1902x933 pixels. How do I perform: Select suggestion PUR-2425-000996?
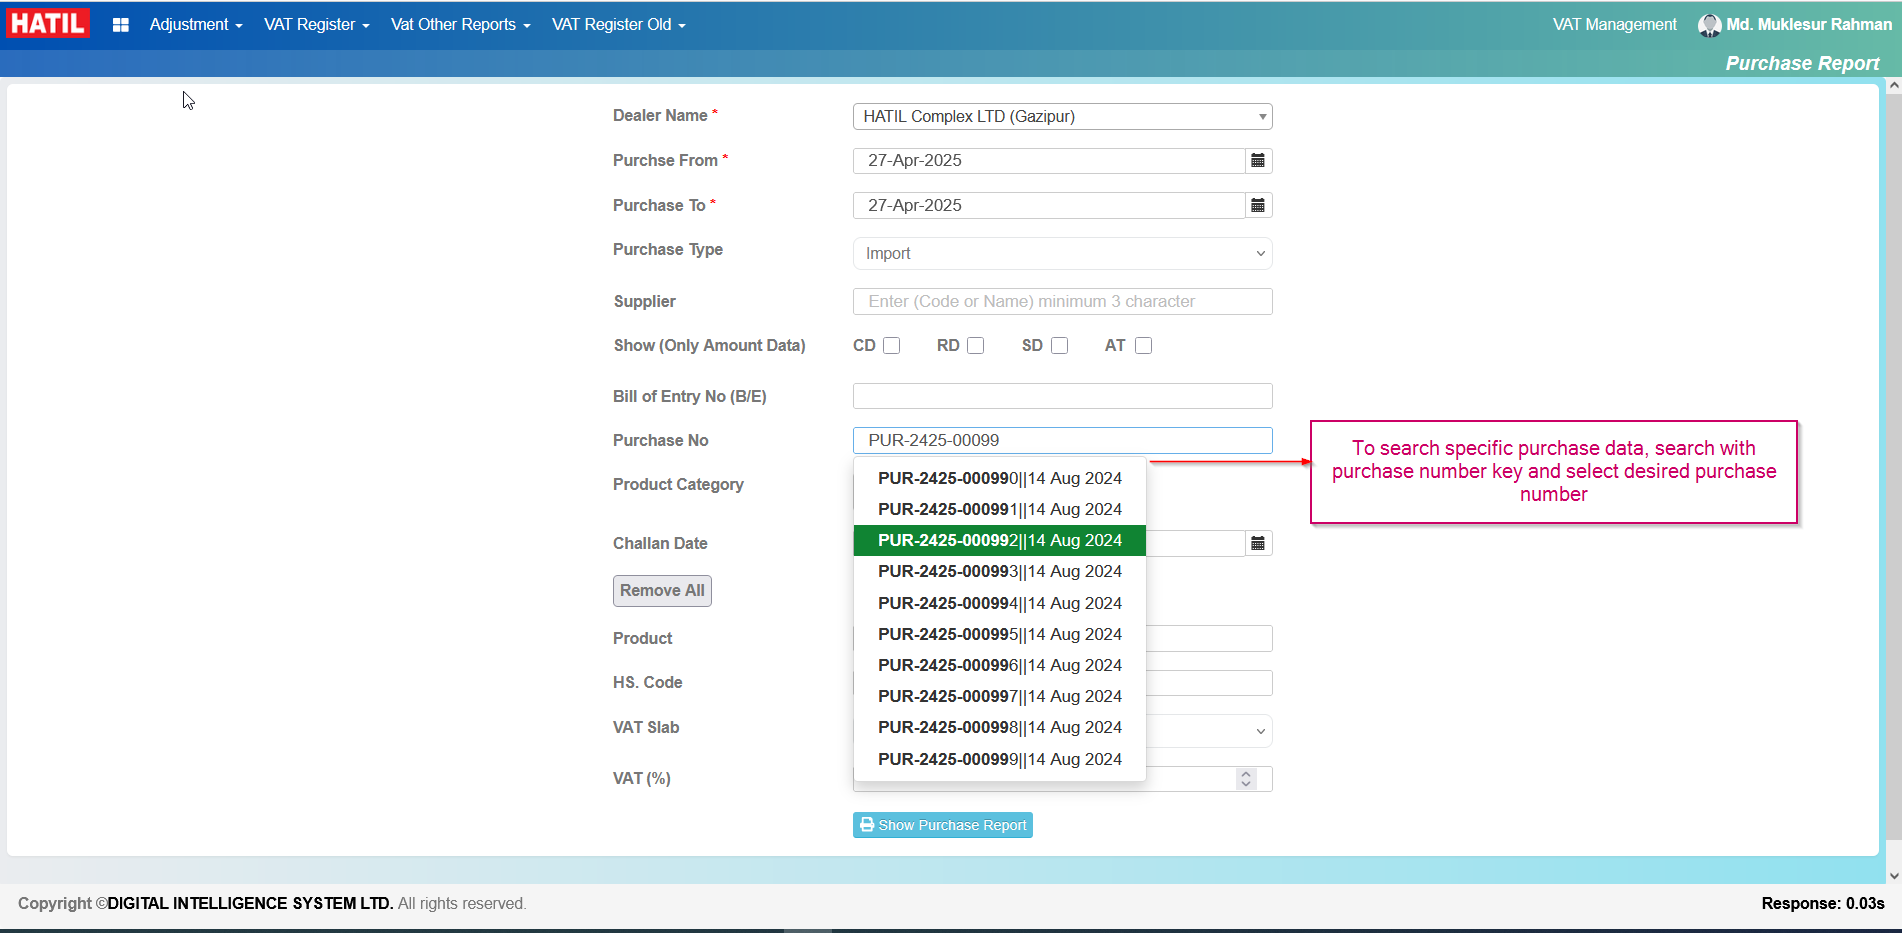coord(1000,666)
